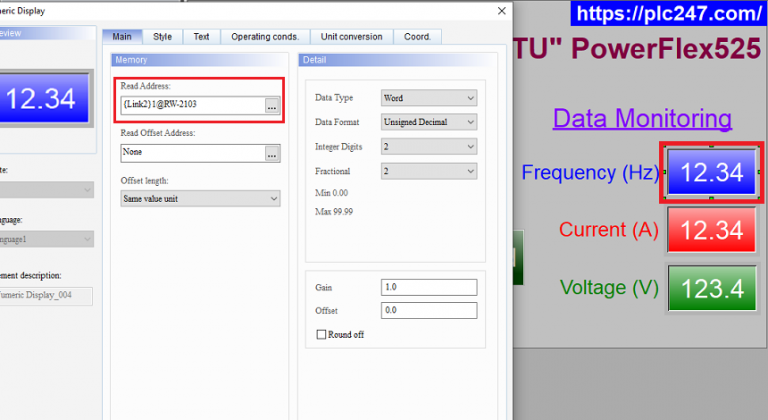
Task: Switch to the Main tab
Action: coord(122,37)
